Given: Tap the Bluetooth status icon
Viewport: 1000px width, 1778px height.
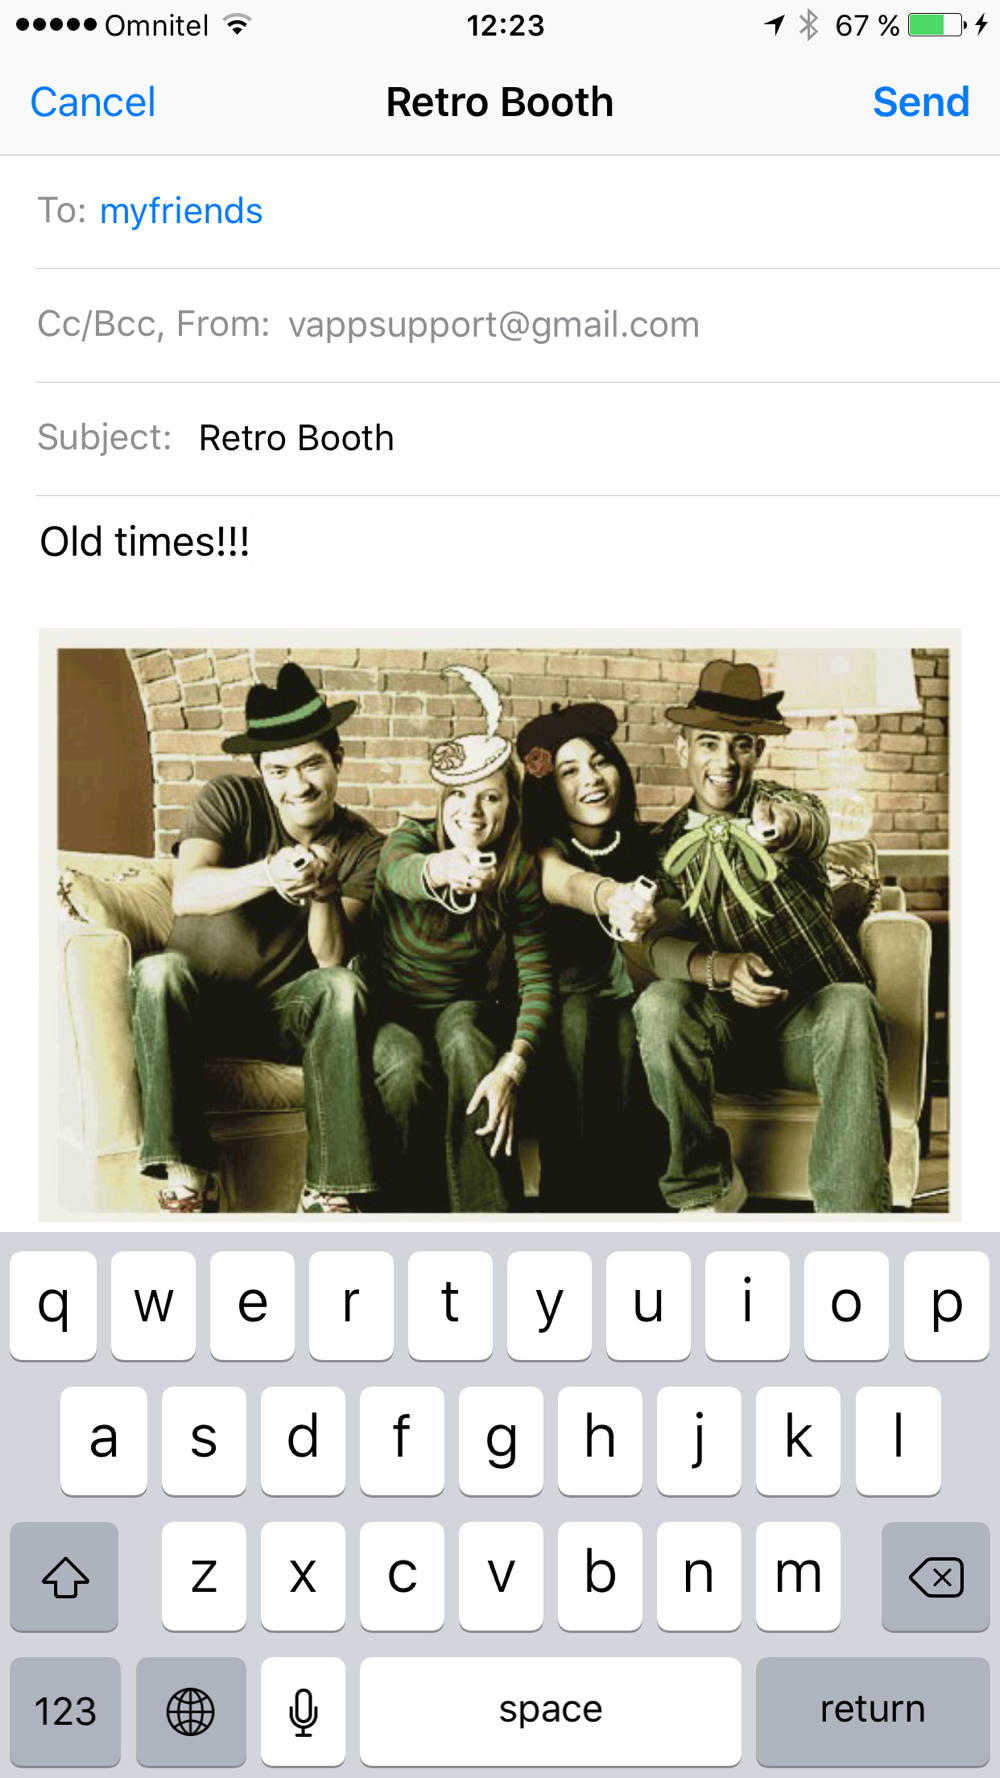Looking at the screenshot, I should click(x=809, y=25).
